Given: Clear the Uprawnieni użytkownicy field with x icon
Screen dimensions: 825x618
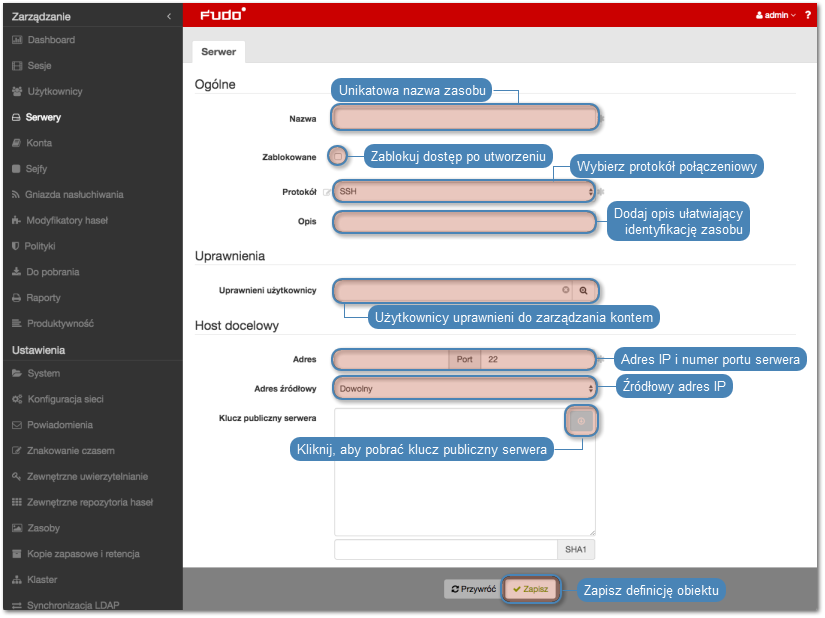Looking at the screenshot, I should click(566, 290).
